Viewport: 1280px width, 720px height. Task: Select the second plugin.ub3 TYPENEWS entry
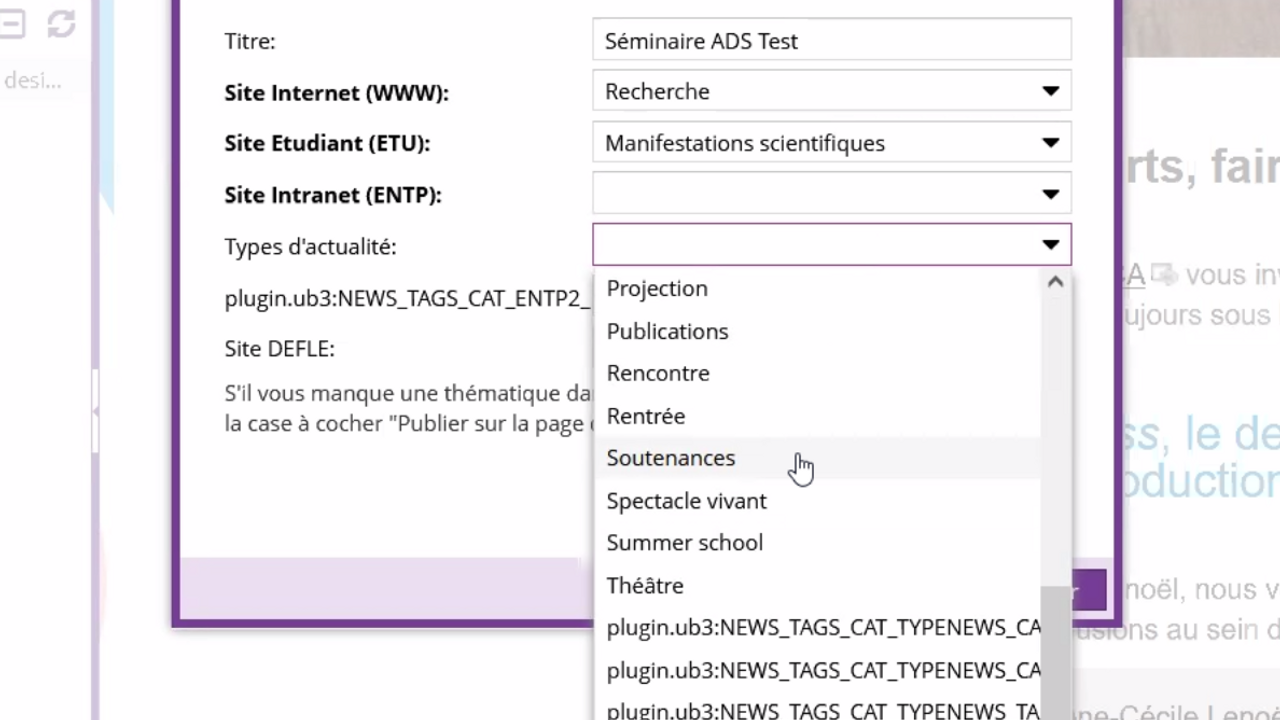(822, 670)
